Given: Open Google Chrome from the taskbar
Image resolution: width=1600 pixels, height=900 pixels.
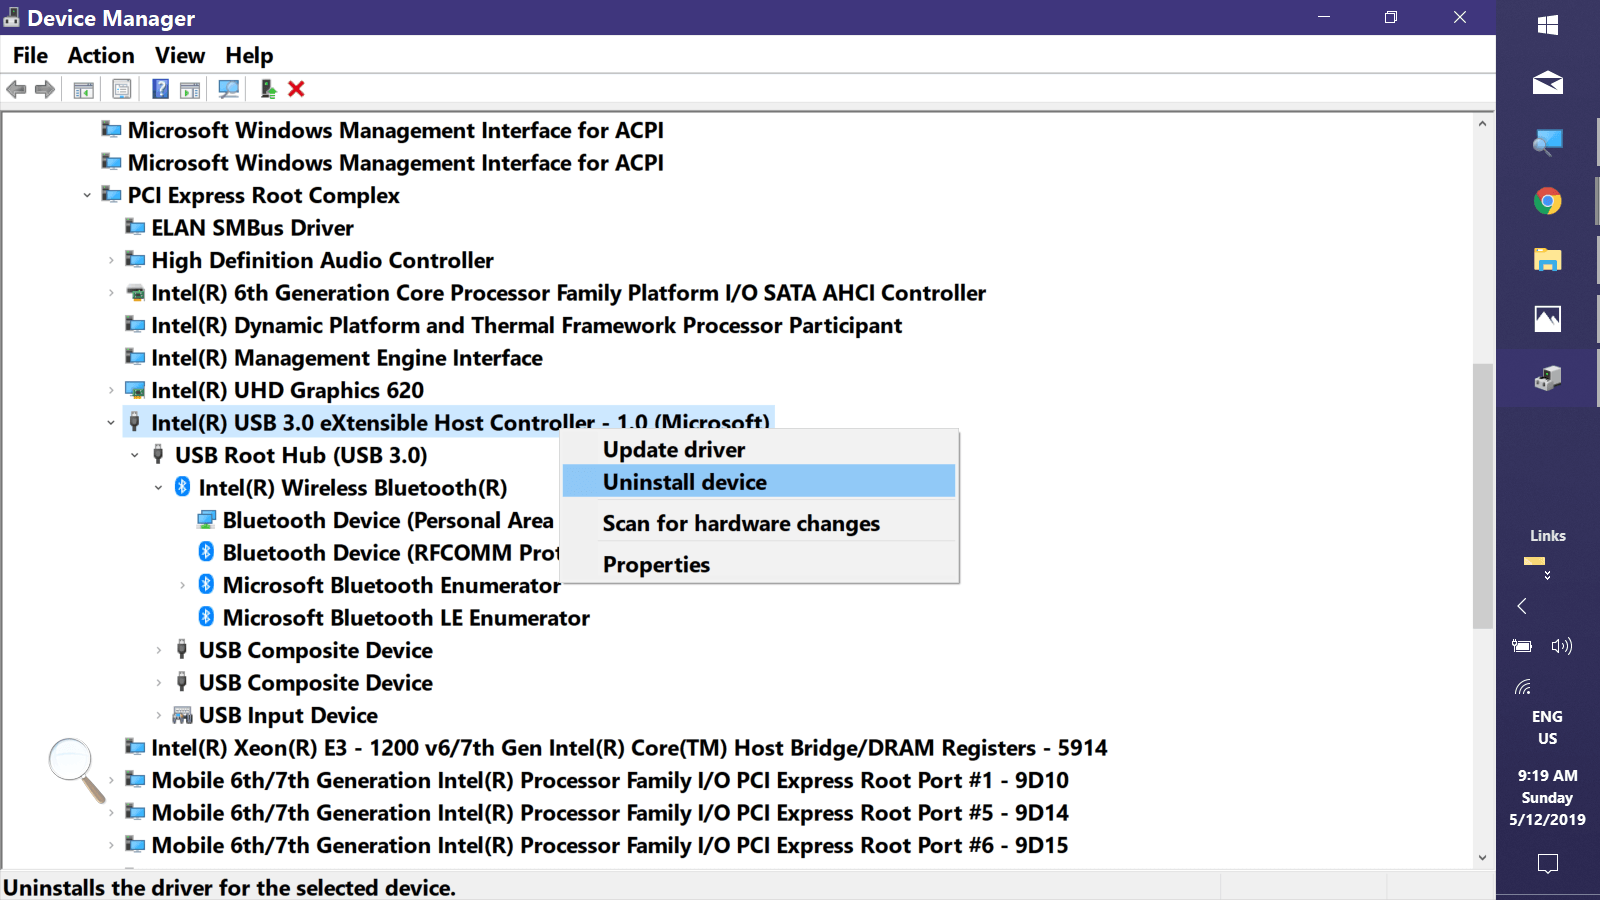Looking at the screenshot, I should (1547, 202).
